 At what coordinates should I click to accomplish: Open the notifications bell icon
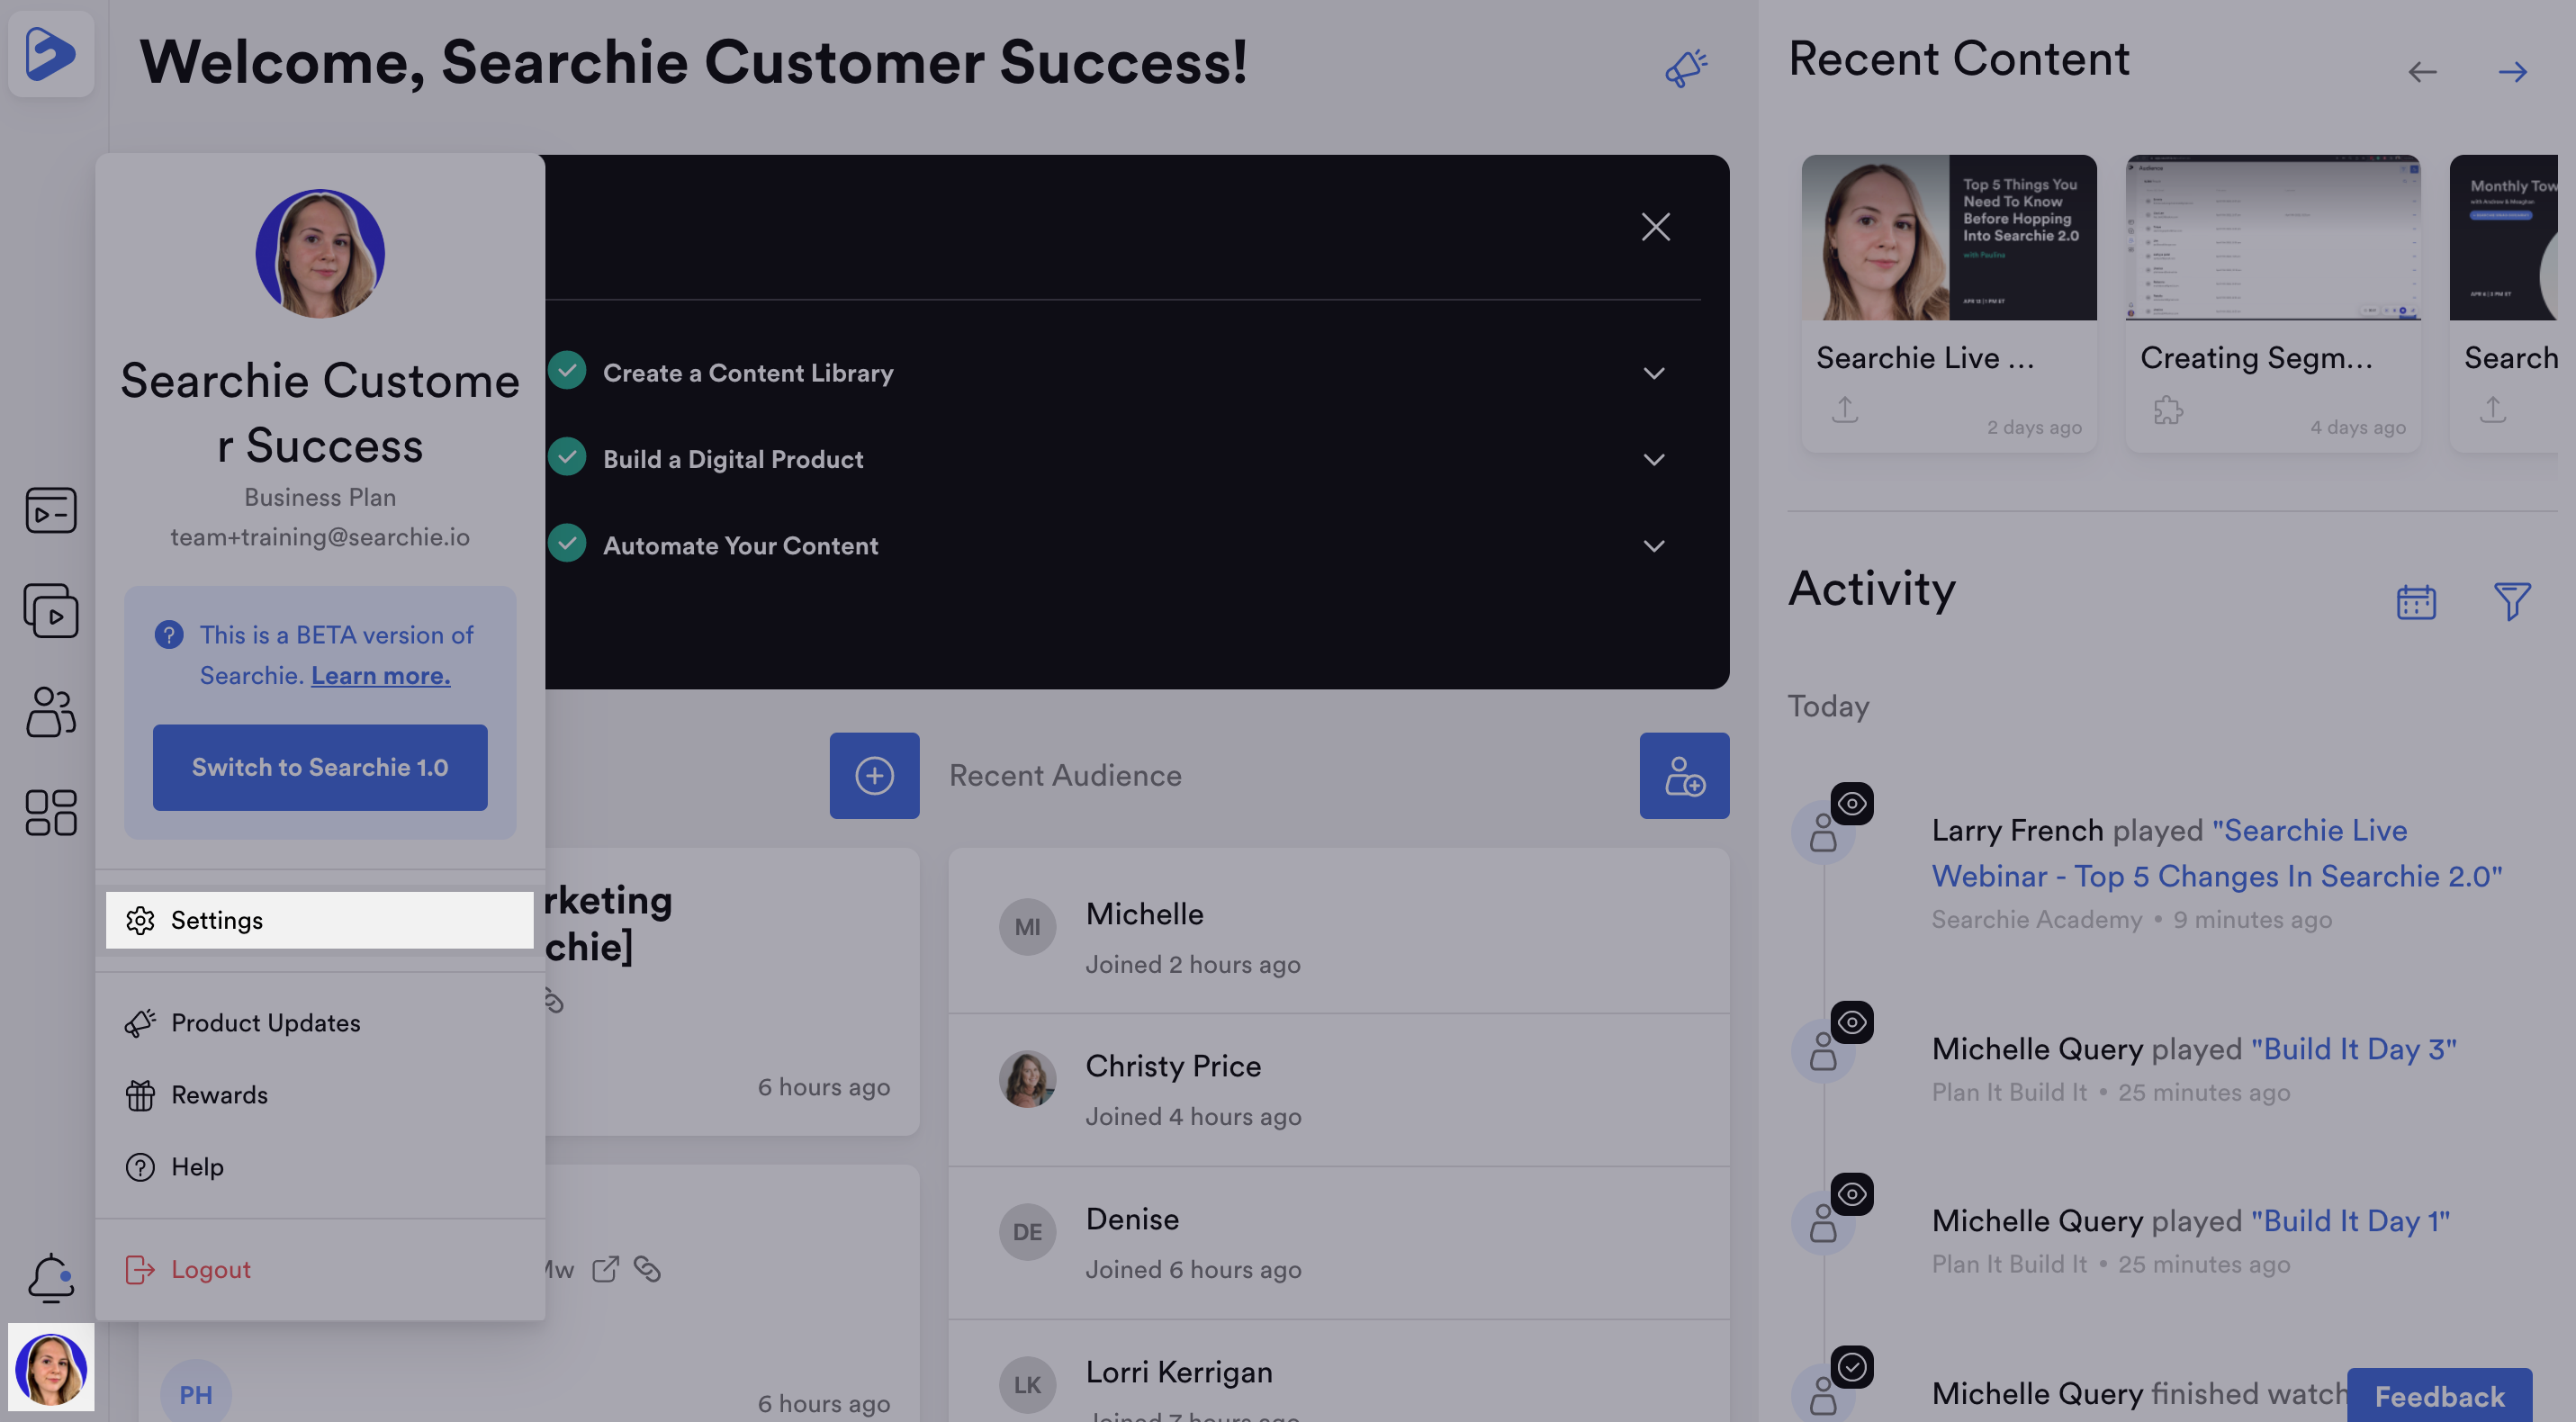pyautogui.click(x=51, y=1278)
